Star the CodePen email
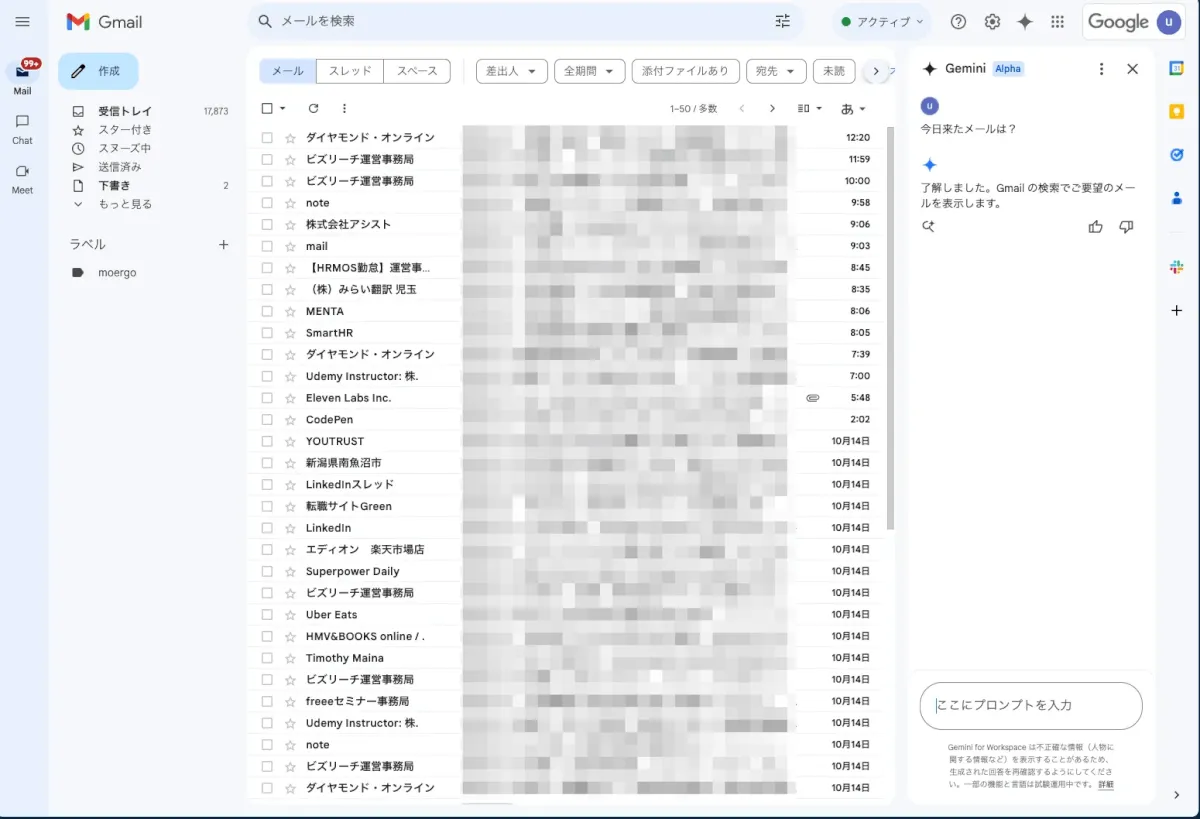1200x819 pixels. pyautogui.click(x=290, y=420)
